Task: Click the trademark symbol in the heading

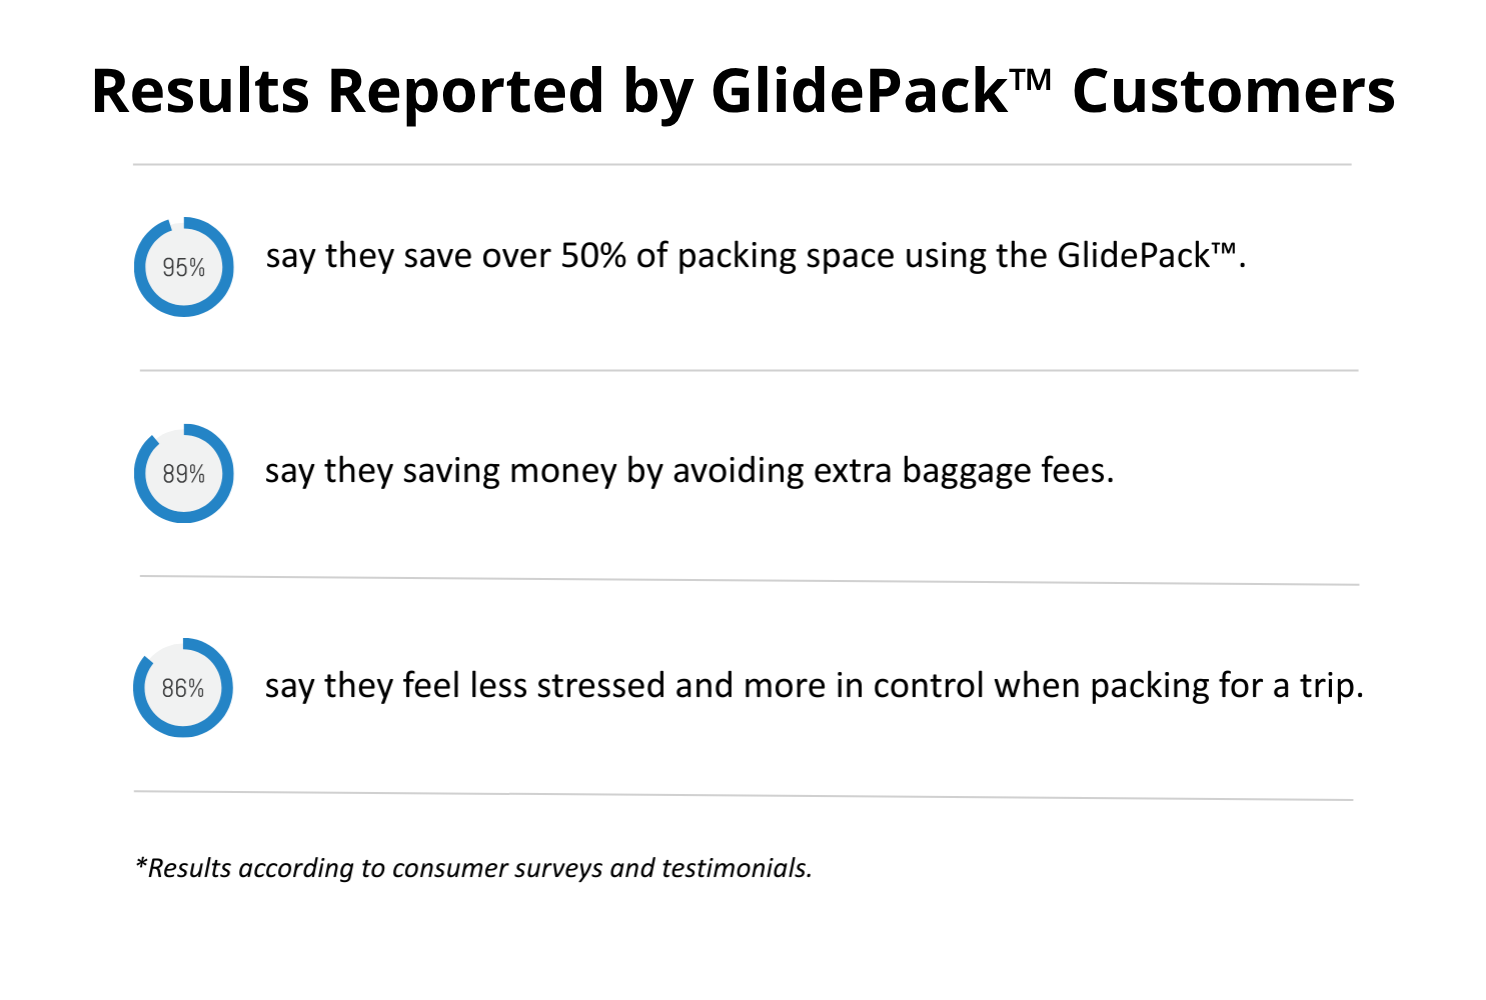Action: tap(1032, 78)
